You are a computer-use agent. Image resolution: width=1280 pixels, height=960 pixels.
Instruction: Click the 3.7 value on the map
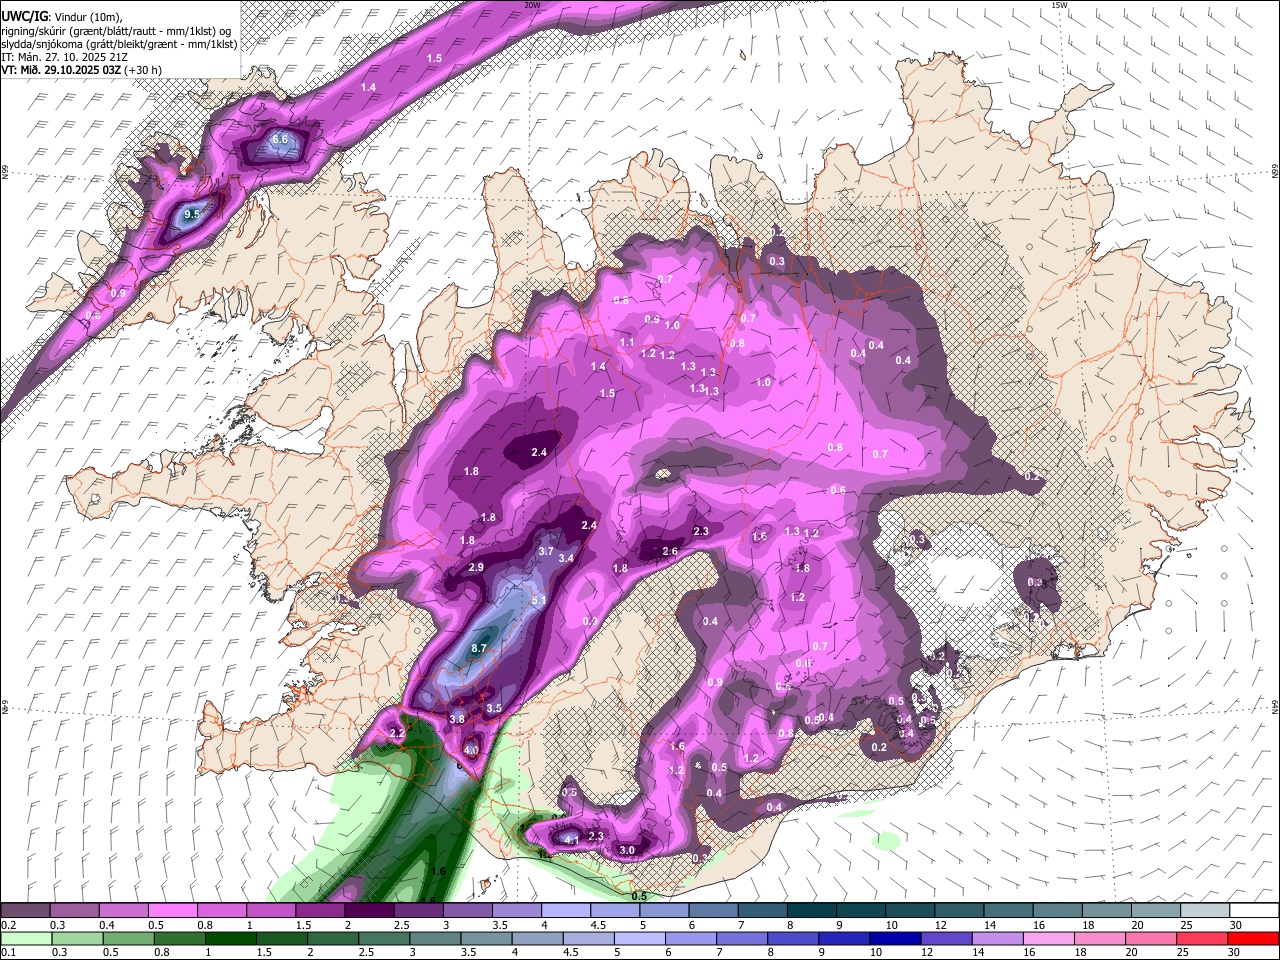[x=546, y=551]
